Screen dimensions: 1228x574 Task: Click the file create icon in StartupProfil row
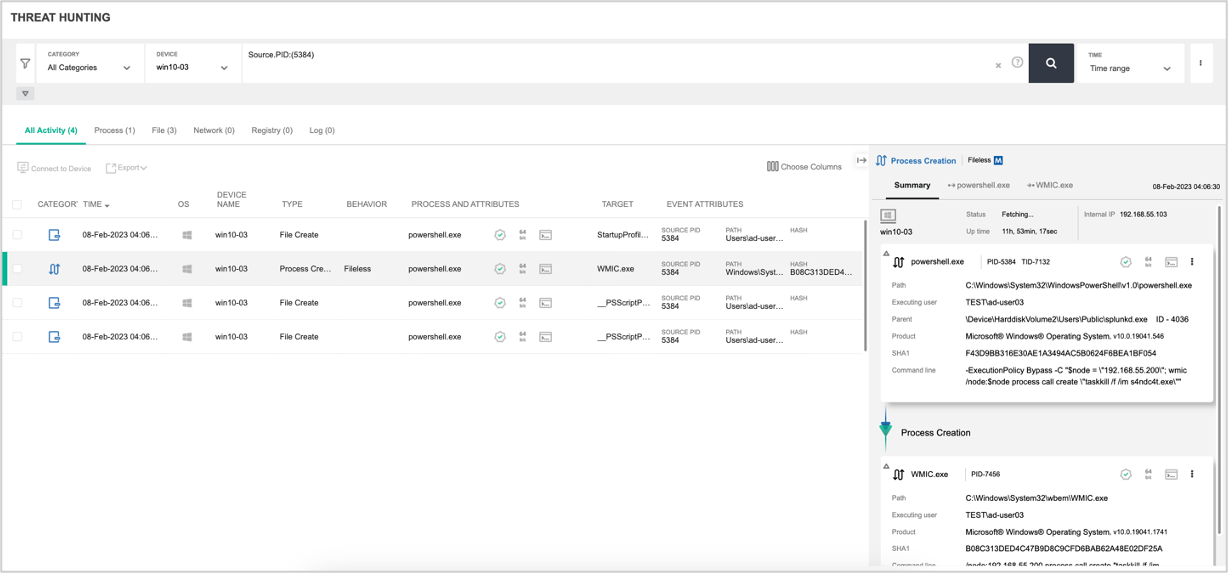(54, 235)
